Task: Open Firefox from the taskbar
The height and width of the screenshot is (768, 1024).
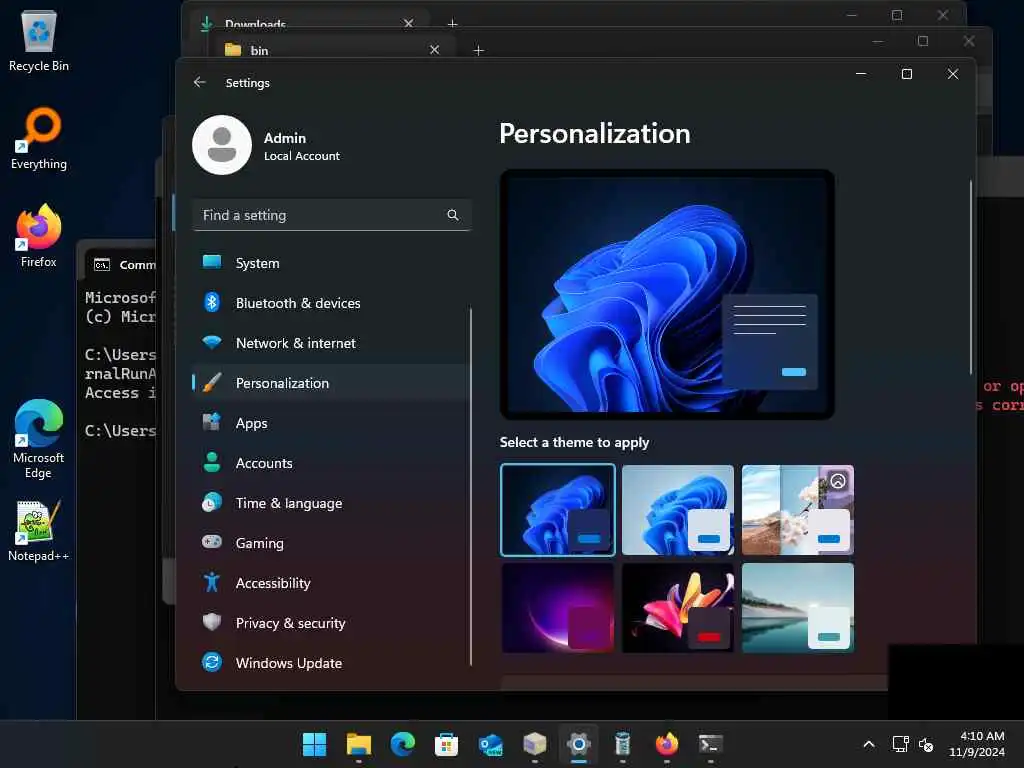Action: [x=666, y=744]
